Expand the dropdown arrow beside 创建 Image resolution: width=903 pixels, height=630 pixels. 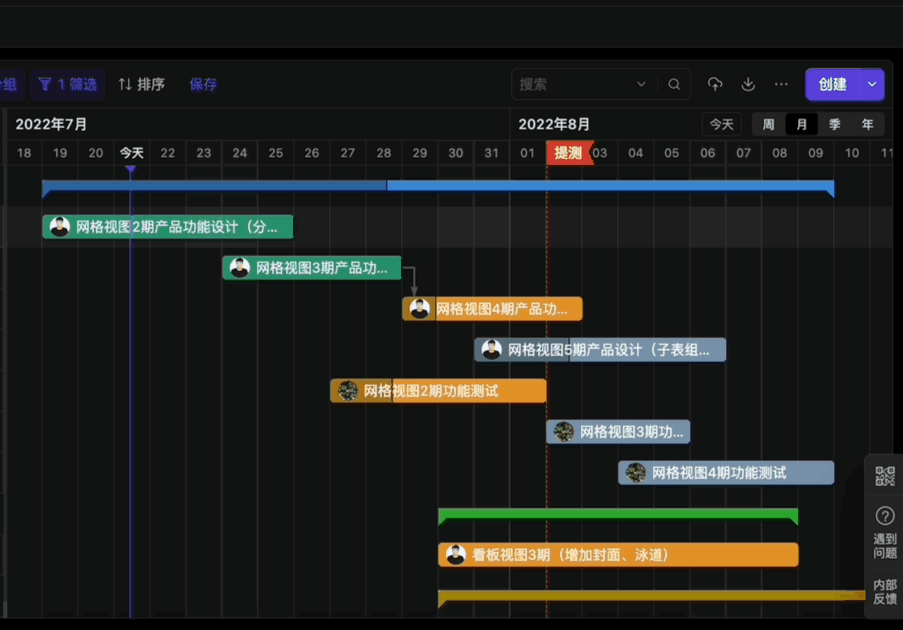pyautogui.click(x=872, y=85)
